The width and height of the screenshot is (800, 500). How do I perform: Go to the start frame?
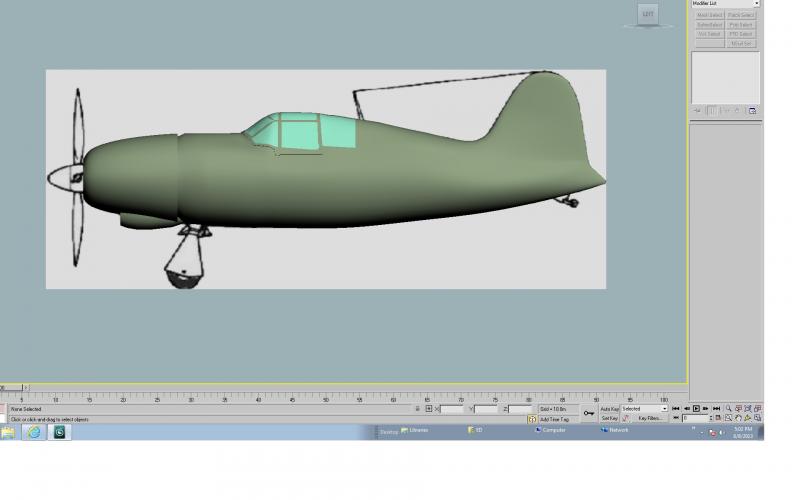(676, 409)
